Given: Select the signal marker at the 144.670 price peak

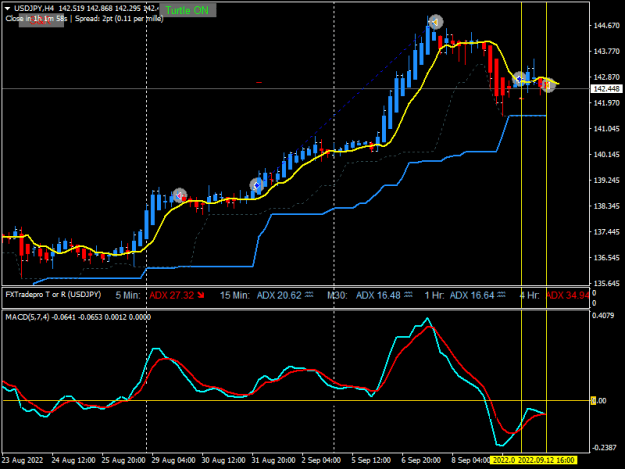Looking at the screenshot, I should click(435, 22).
